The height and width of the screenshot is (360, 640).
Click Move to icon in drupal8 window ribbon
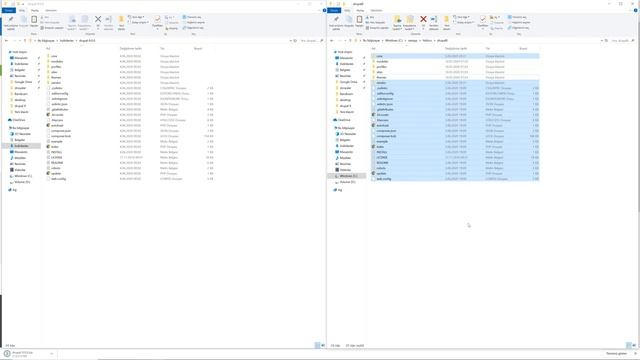[x=397, y=22]
